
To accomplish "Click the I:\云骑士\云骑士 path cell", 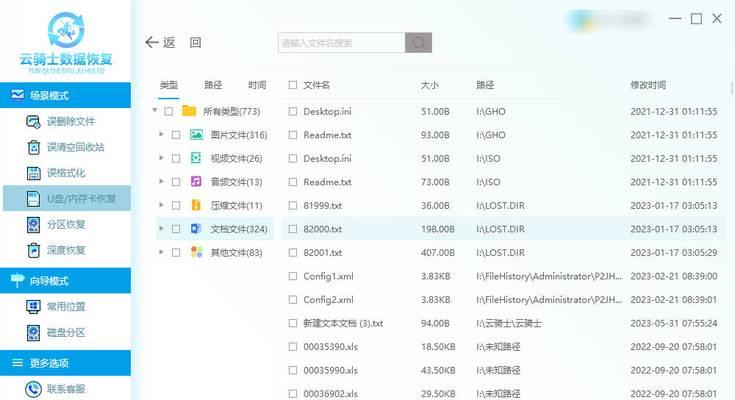I will 509,323.
